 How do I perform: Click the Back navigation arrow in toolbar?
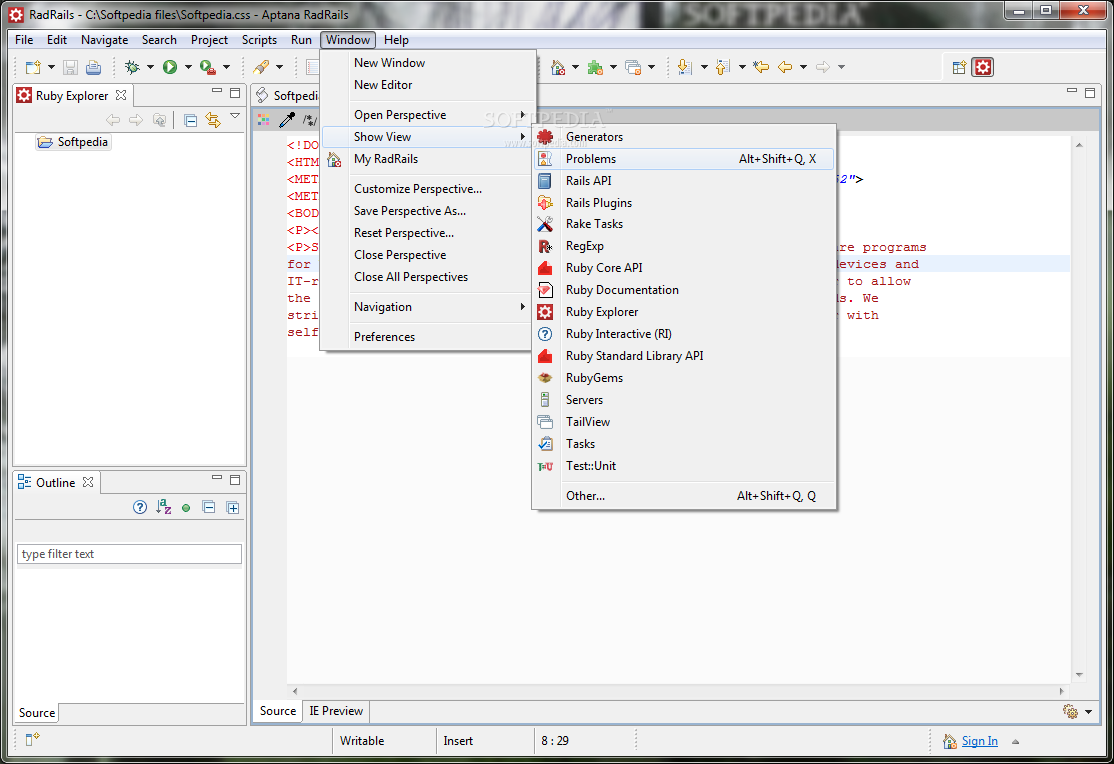click(785, 67)
